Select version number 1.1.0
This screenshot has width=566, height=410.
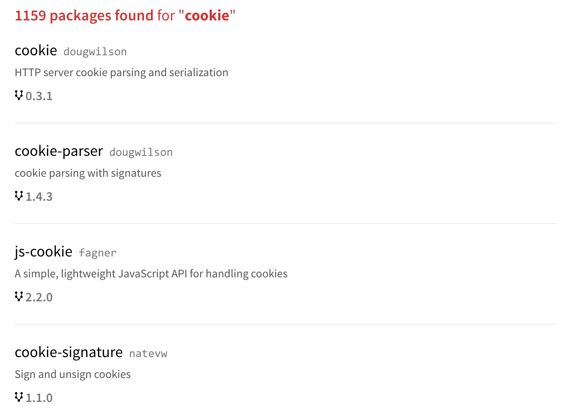[39, 398]
